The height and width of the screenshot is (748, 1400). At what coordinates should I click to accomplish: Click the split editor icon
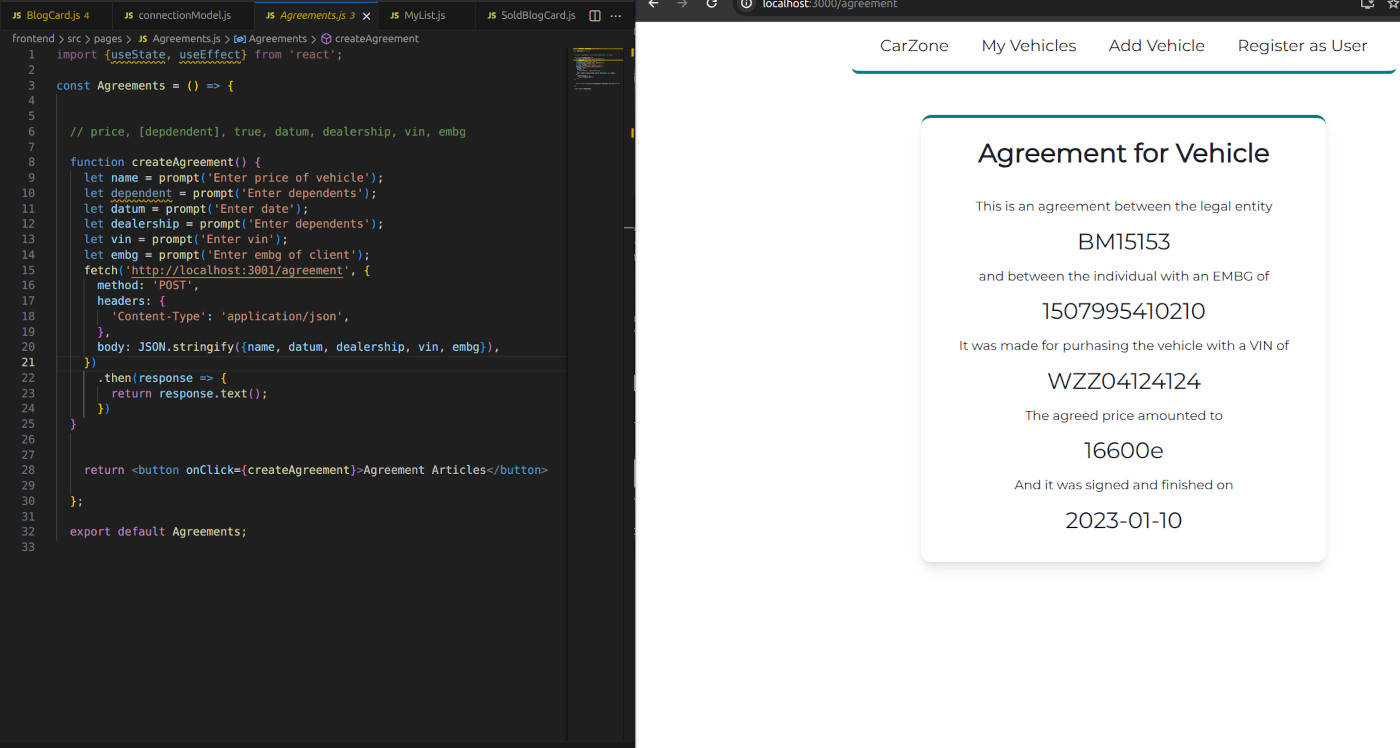(x=595, y=16)
